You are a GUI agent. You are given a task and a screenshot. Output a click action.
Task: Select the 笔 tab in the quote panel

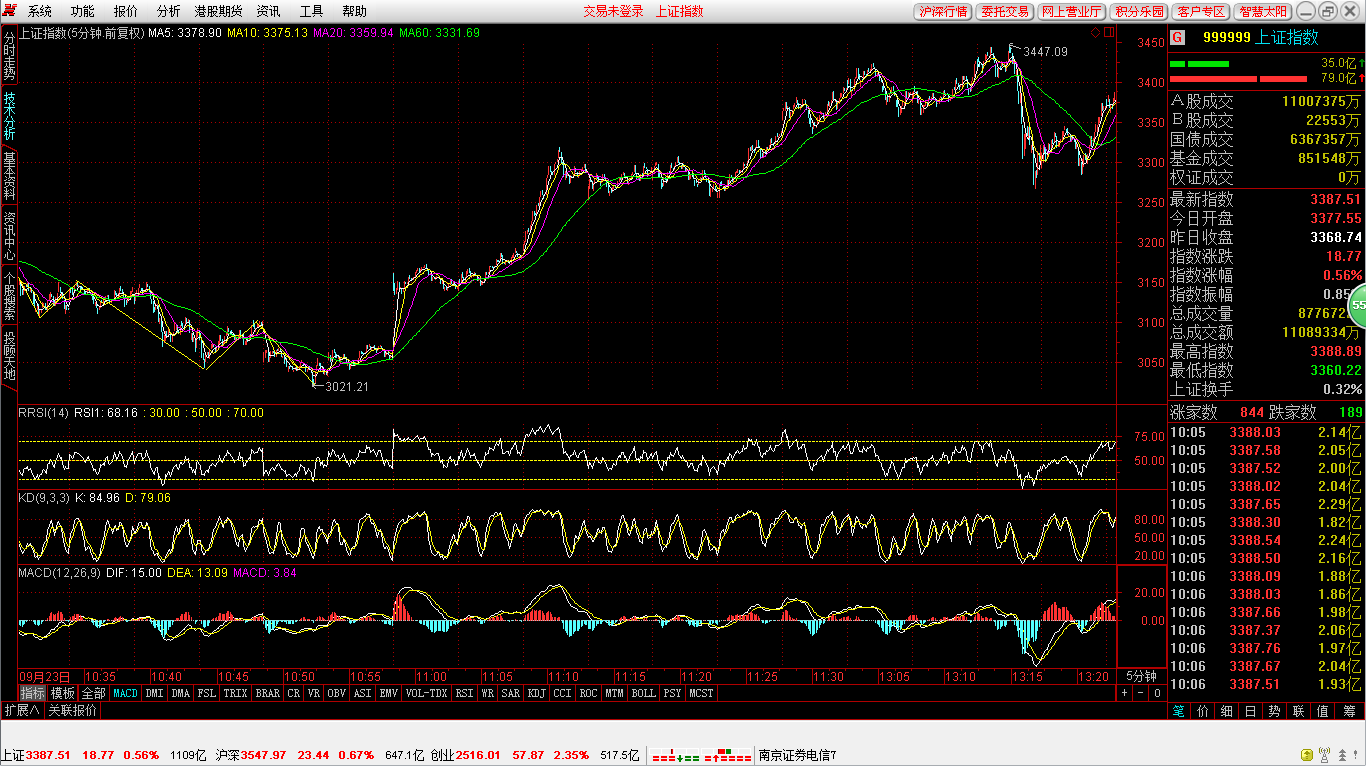pos(1179,711)
